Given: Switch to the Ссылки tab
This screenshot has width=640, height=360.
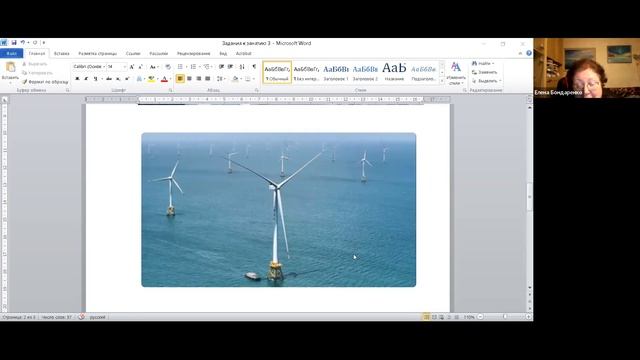Looking at the screenshot, I should [133, 53].
